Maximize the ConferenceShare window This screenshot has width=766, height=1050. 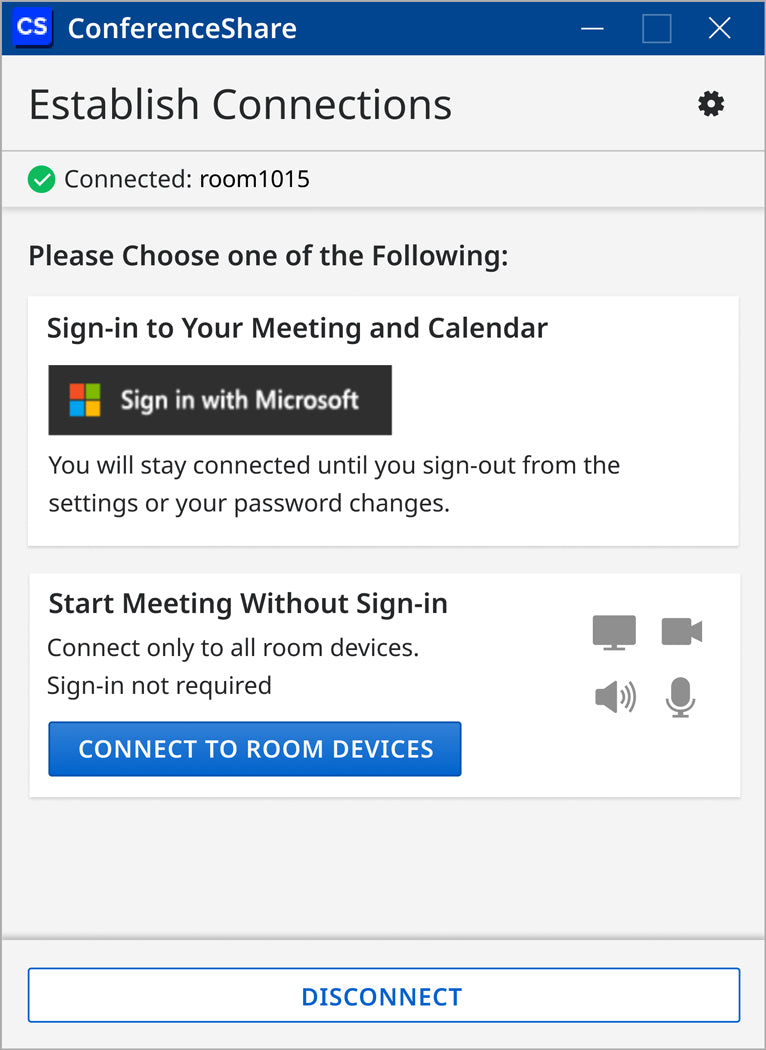(x=656, y=28)
